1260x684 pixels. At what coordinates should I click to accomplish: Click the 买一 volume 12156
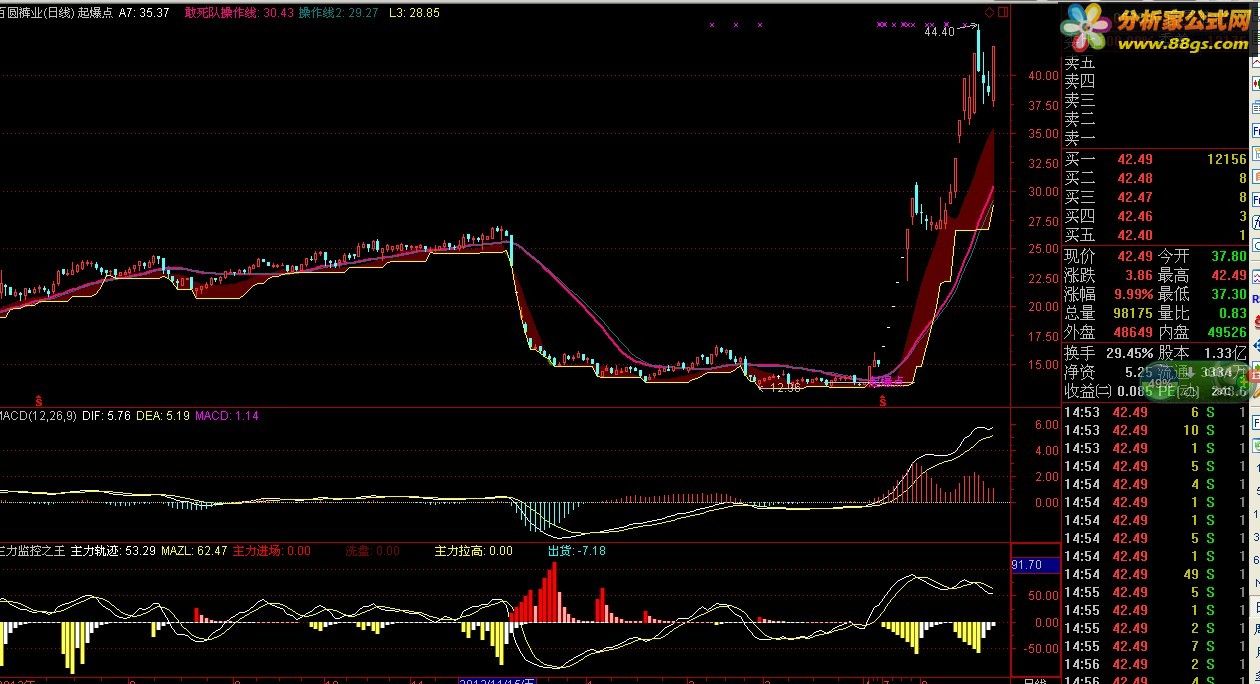[x=1226, y=159]
